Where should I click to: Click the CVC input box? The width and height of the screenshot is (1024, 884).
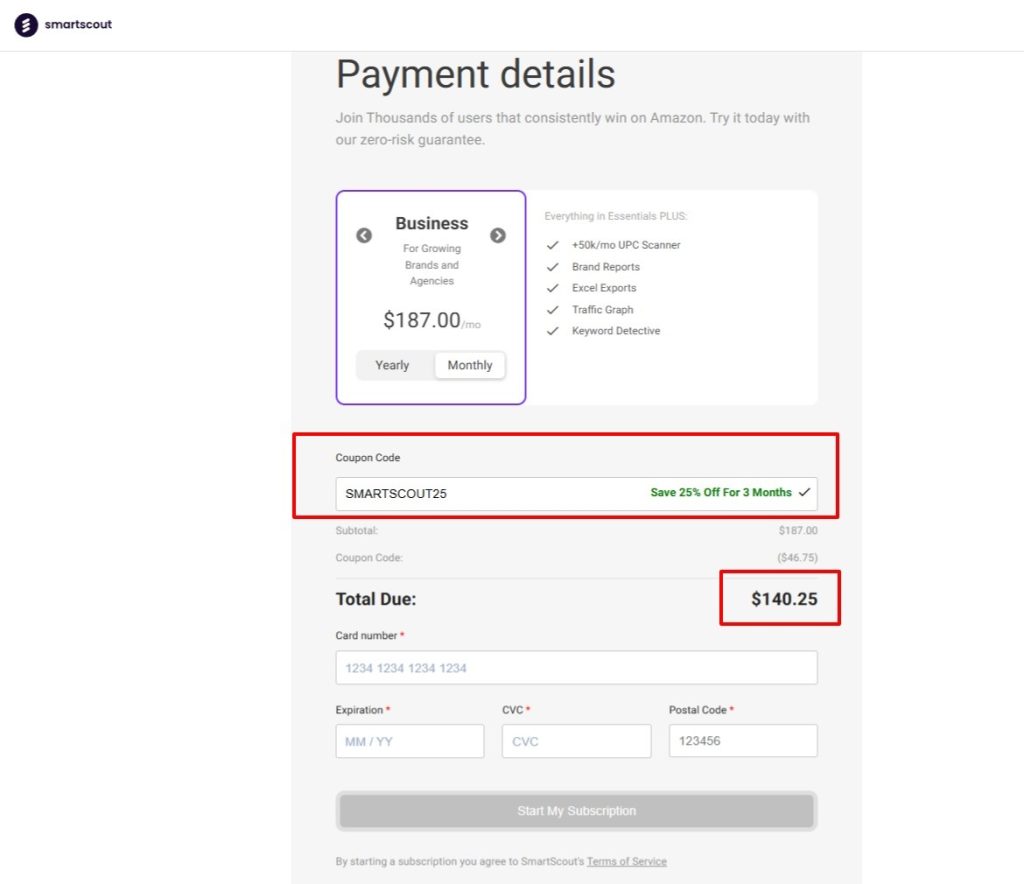[576, 741]
